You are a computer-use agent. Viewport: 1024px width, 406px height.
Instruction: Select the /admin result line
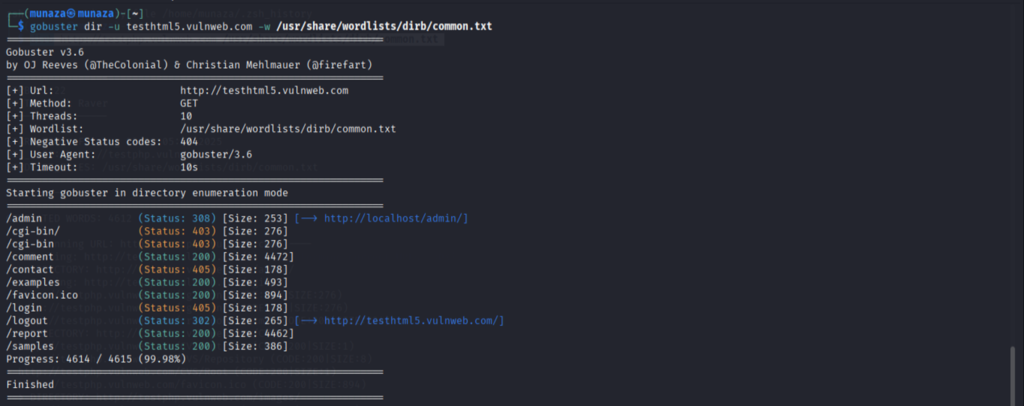[237, 218]
